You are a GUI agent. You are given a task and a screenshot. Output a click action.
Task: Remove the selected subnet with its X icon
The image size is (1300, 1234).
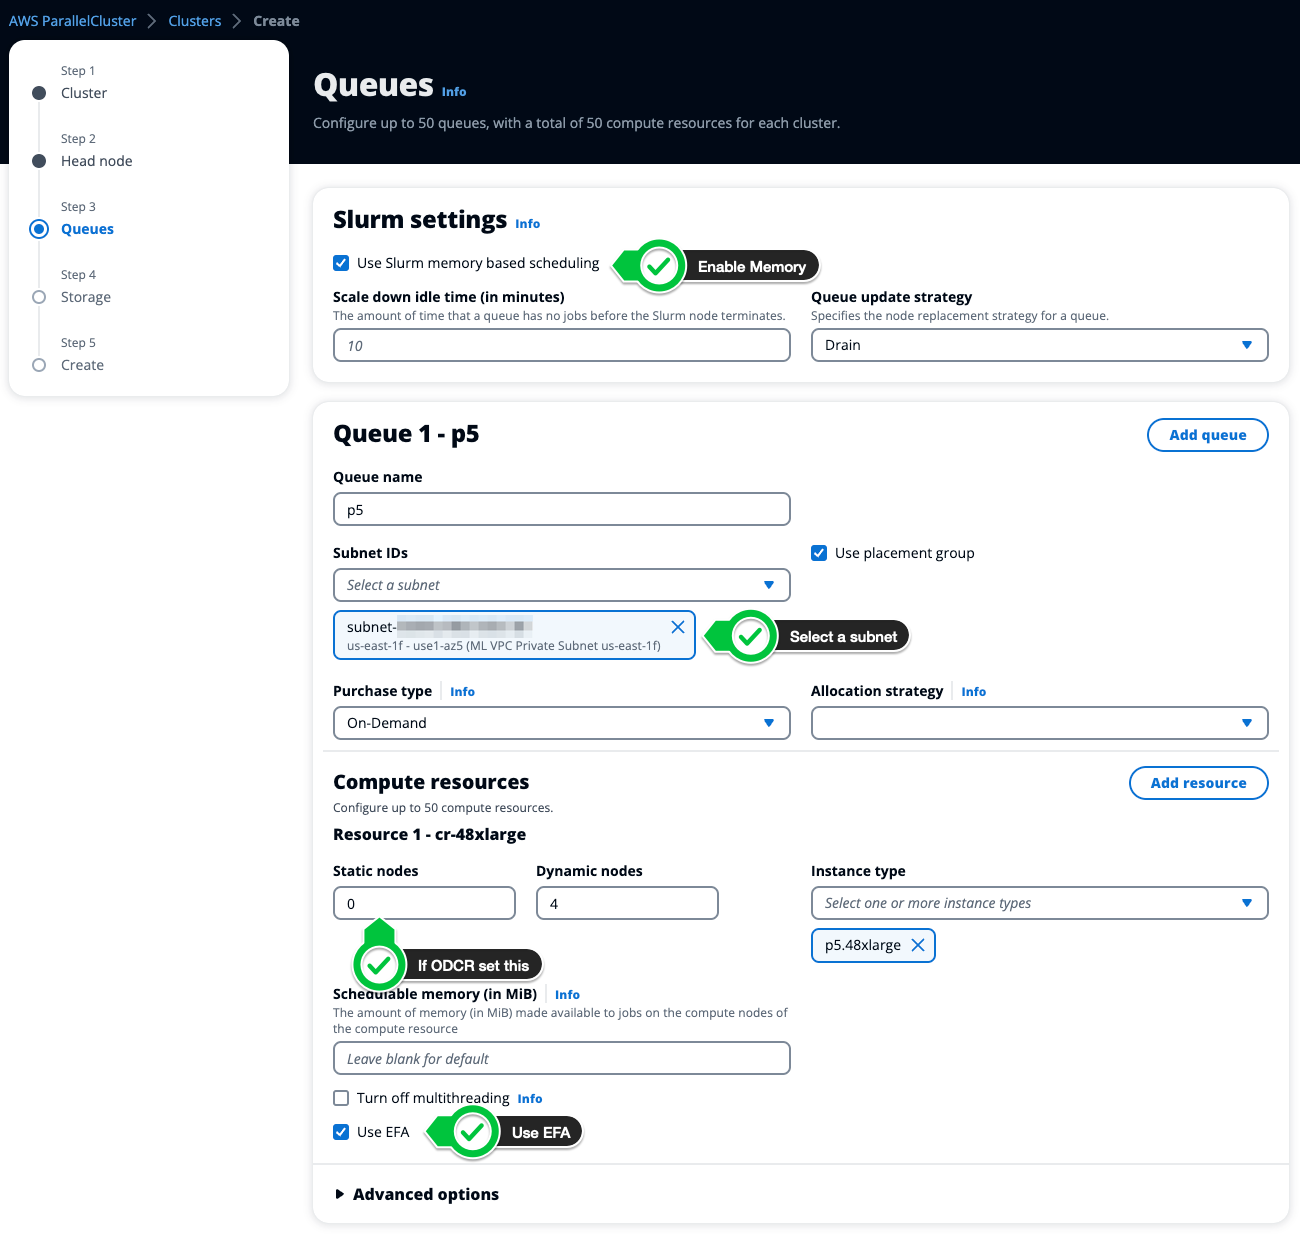click(677, 627)
